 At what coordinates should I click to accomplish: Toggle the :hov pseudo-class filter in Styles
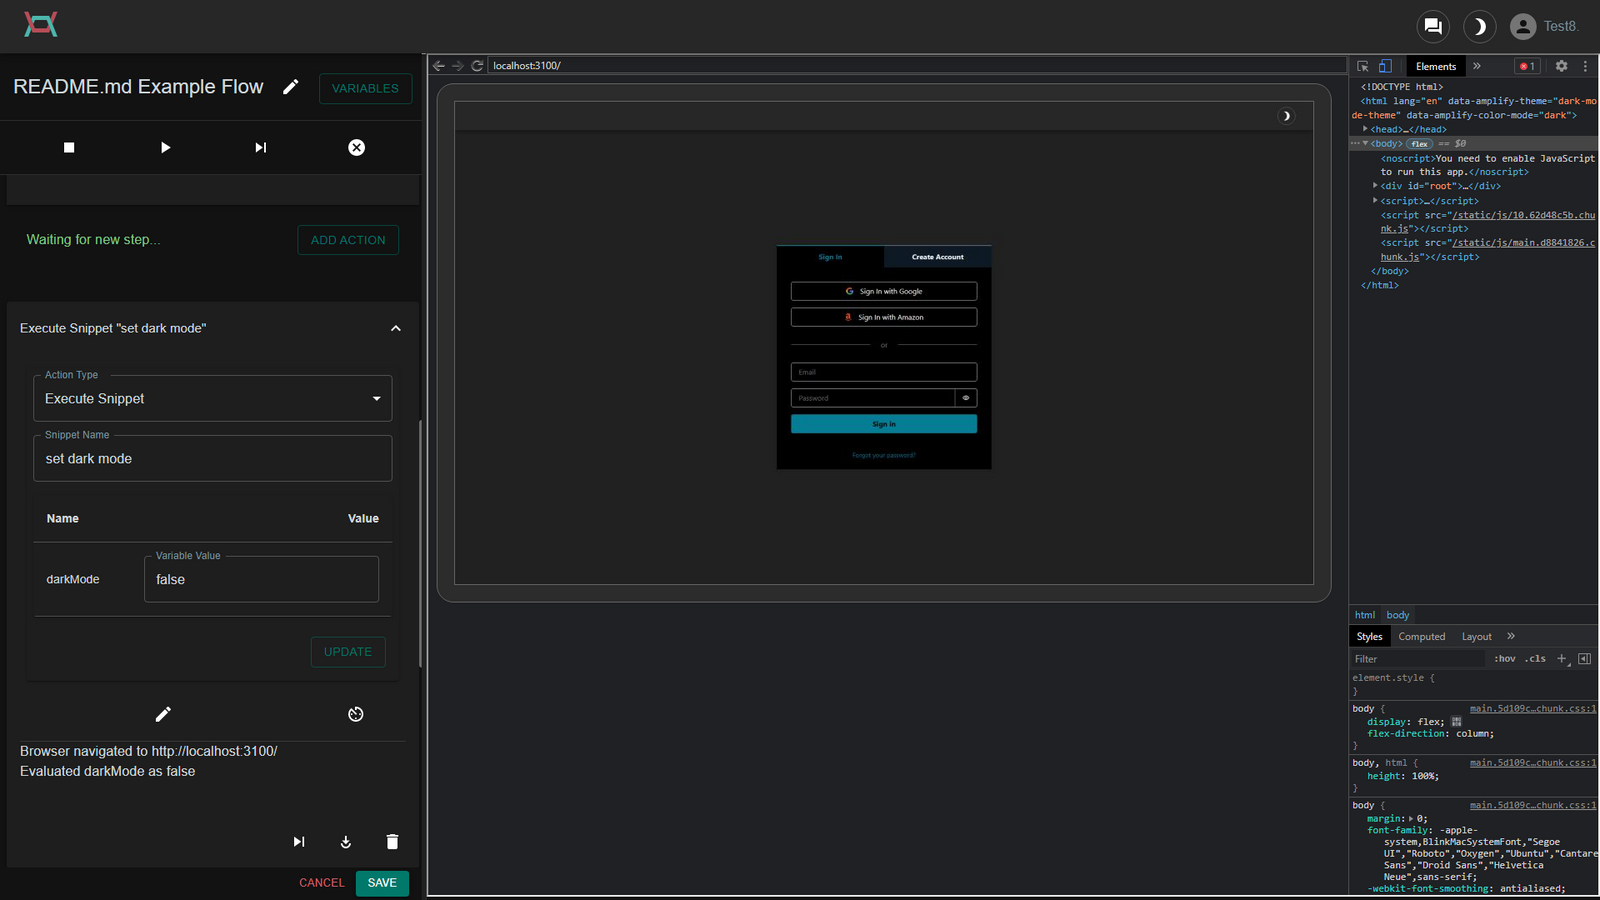tap(1504, 658)
